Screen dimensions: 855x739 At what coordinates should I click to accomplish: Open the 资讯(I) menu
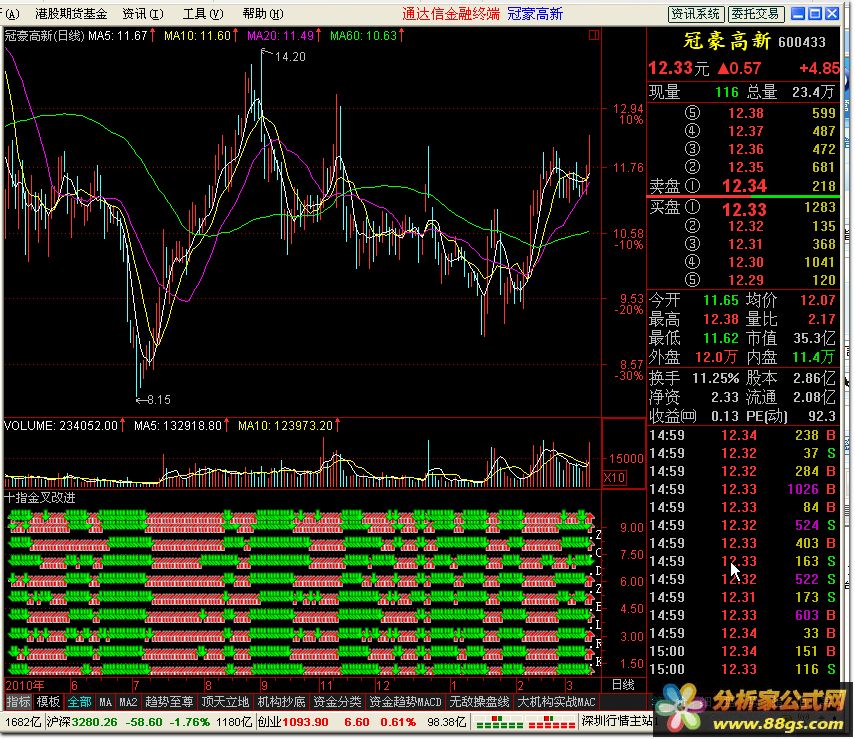[x=143, y=14]
